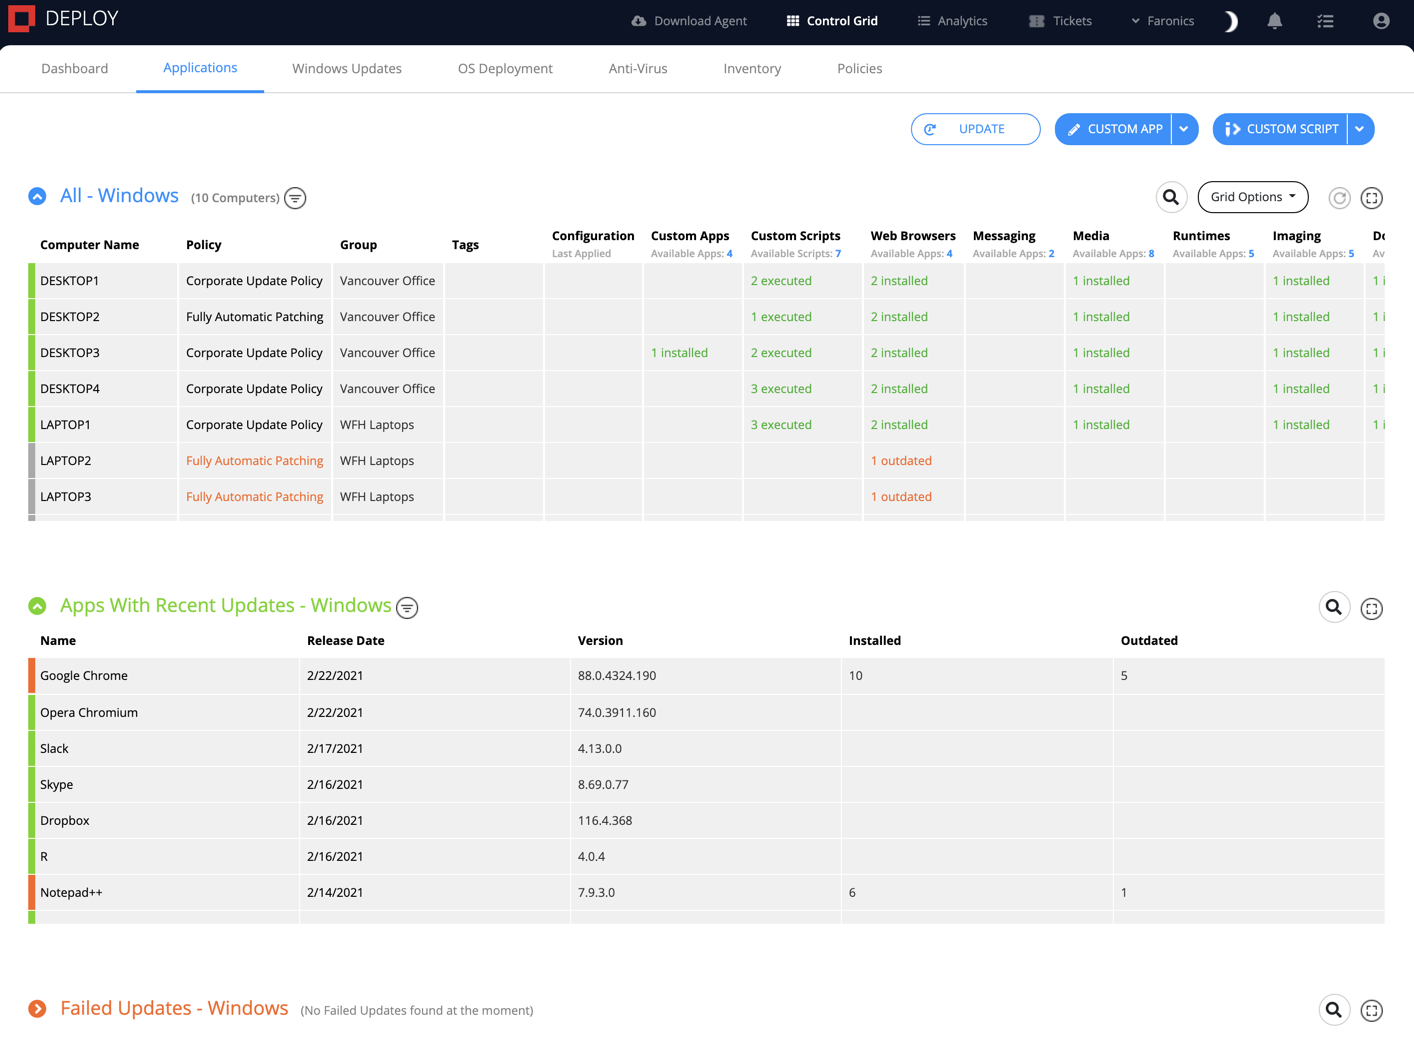Click the Deploy logo icon
Viewport: 1414px width, 1060px height.
(21, 18)
